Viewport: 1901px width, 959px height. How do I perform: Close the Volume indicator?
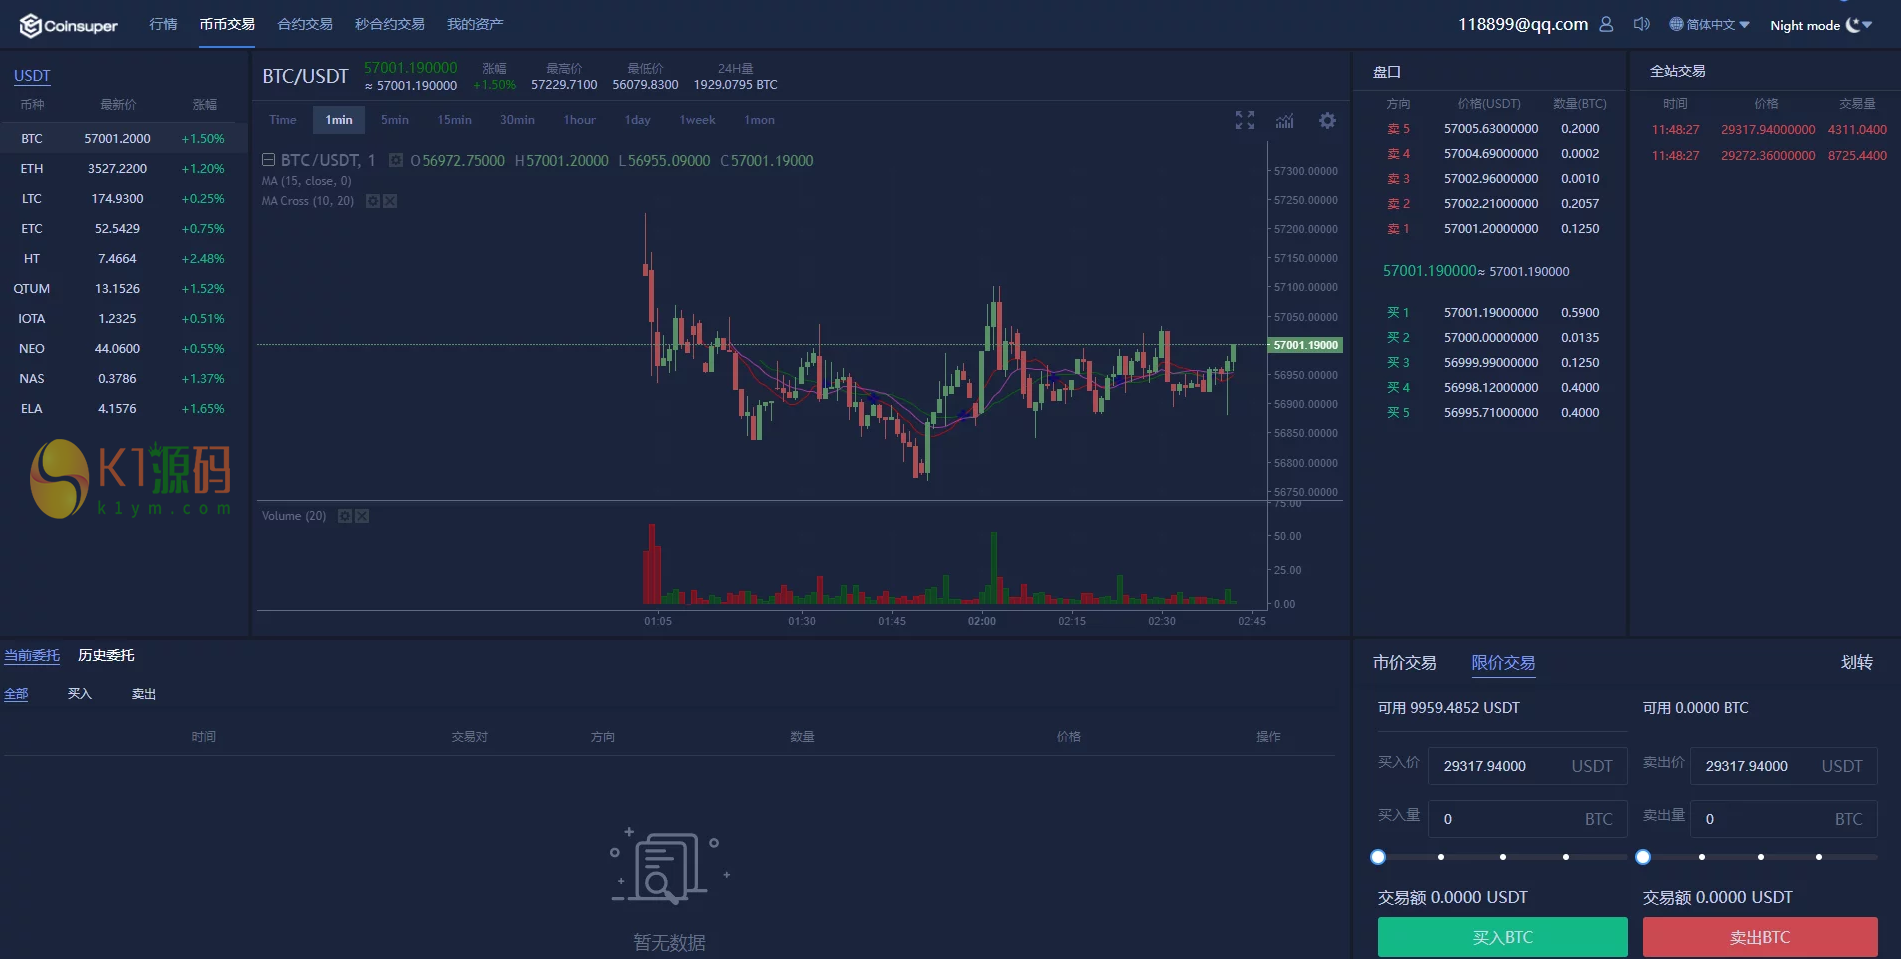pos(362,516)
